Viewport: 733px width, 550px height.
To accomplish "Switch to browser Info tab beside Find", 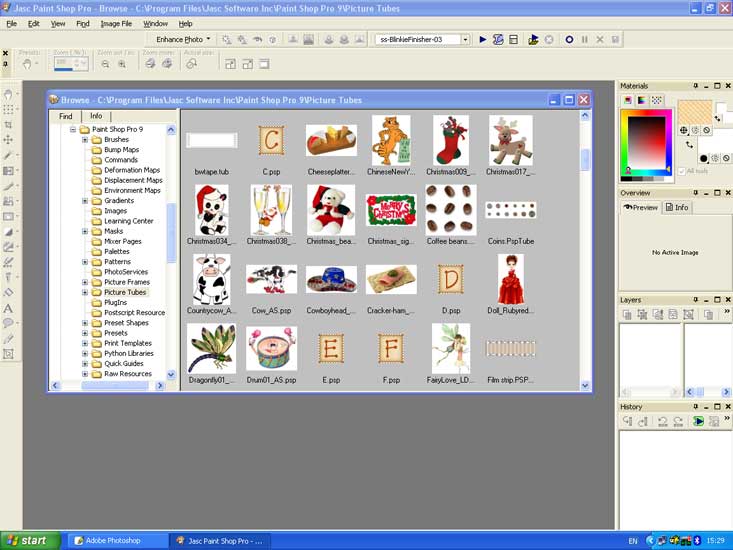I will 96,115.
